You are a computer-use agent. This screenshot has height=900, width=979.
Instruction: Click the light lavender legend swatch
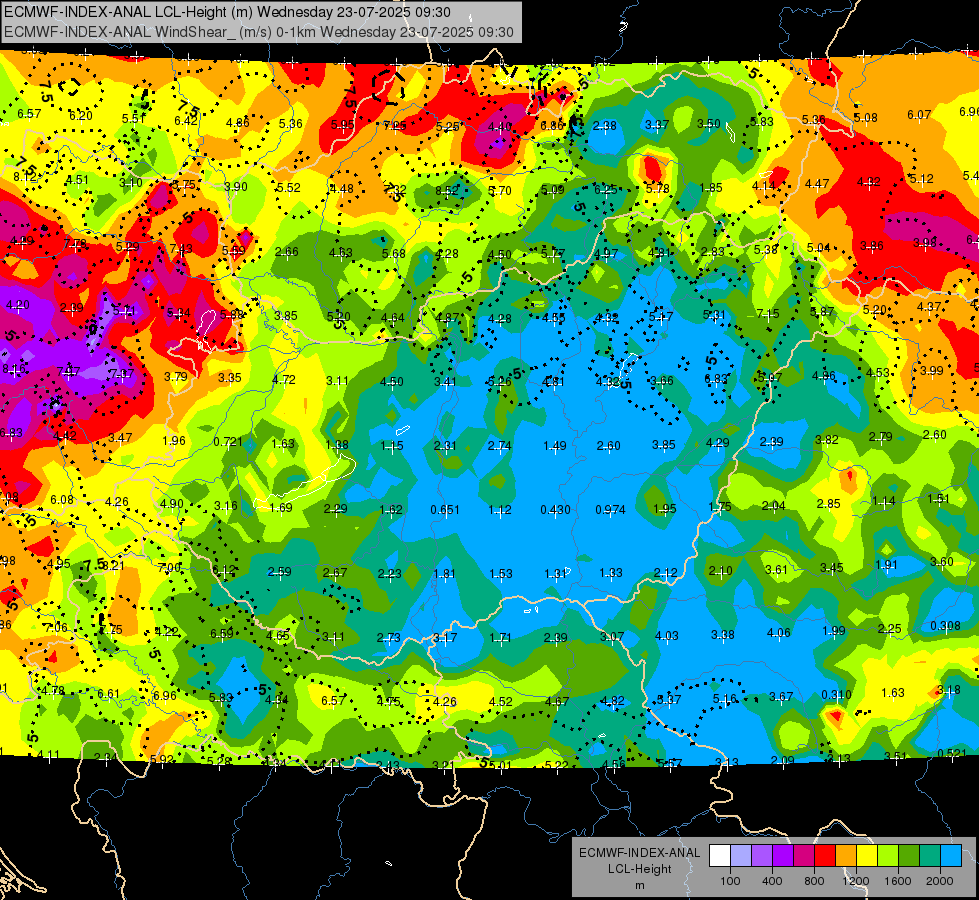pos(741,856)
